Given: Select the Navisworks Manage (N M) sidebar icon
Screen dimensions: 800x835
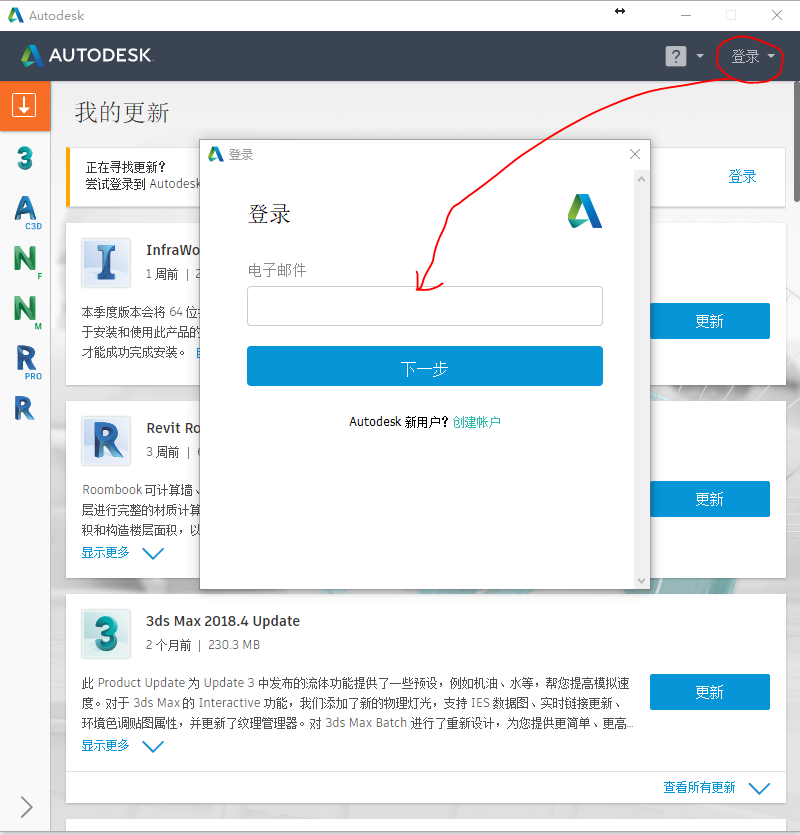Looking at the screenshot, I should pyautogui.click(x=27, y=312).
